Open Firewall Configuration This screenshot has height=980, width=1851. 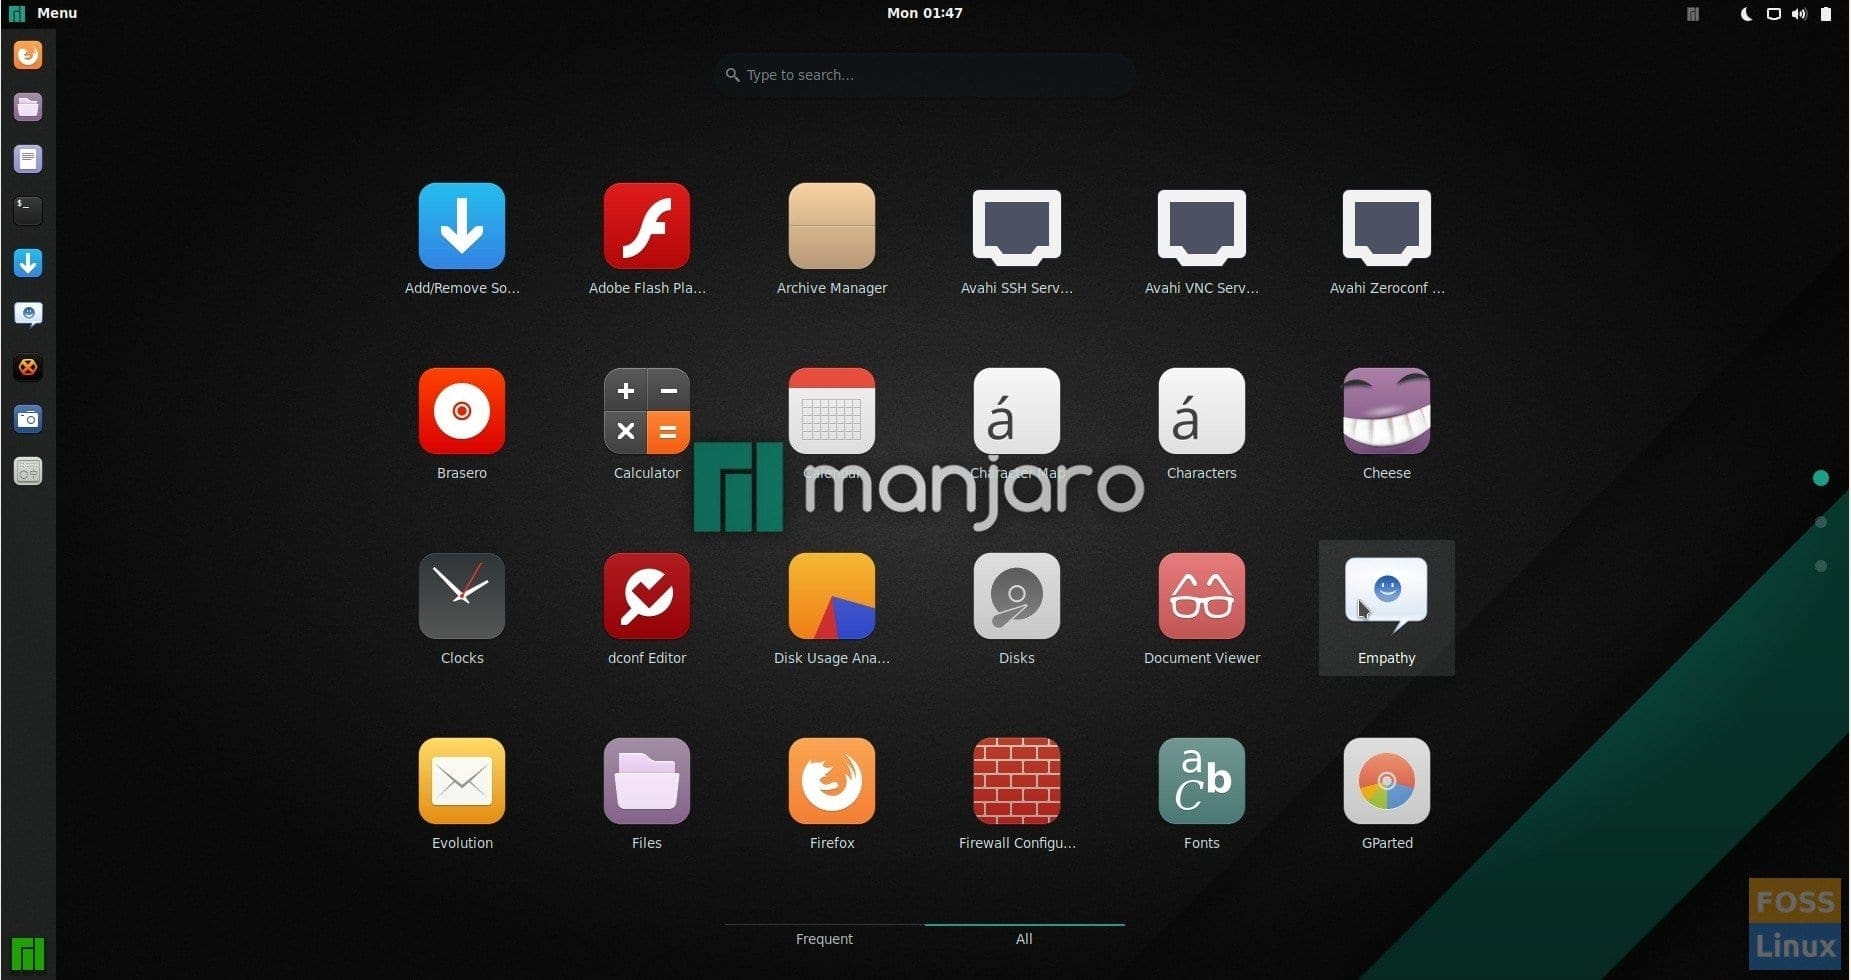coord(1016,781)
